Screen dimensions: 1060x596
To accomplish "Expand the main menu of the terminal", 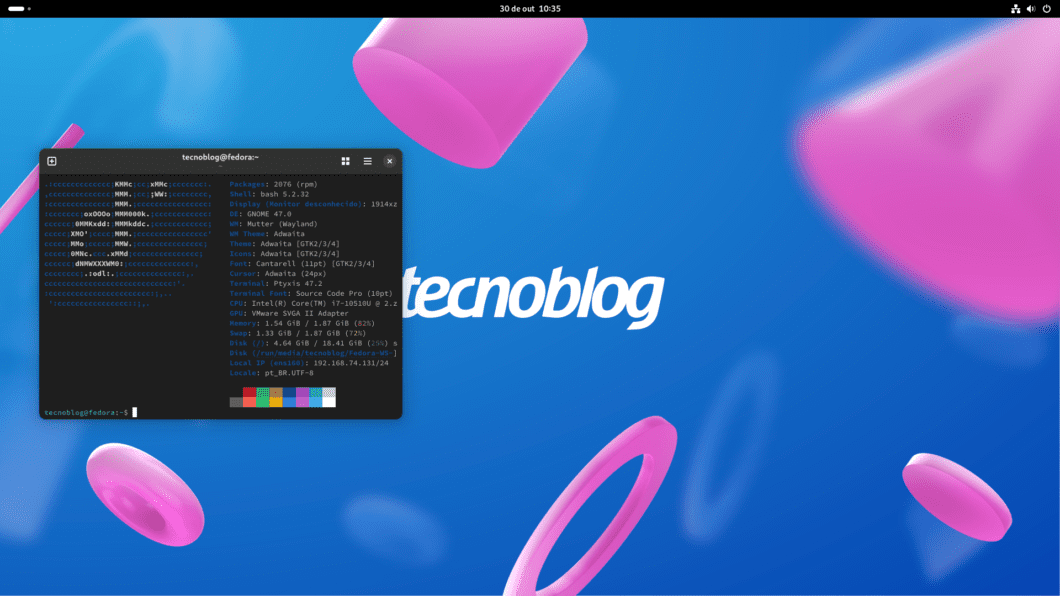I will point(367,161).
